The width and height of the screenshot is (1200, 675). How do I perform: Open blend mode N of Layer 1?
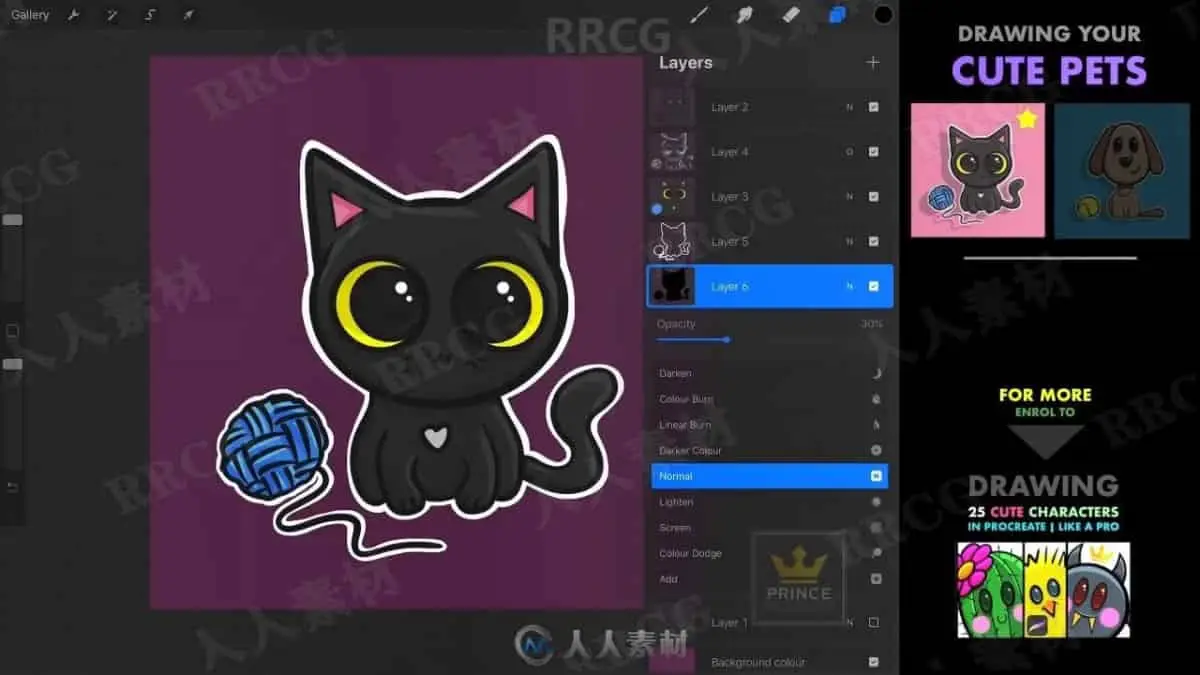pyautogui.click(x=850, y=622)
